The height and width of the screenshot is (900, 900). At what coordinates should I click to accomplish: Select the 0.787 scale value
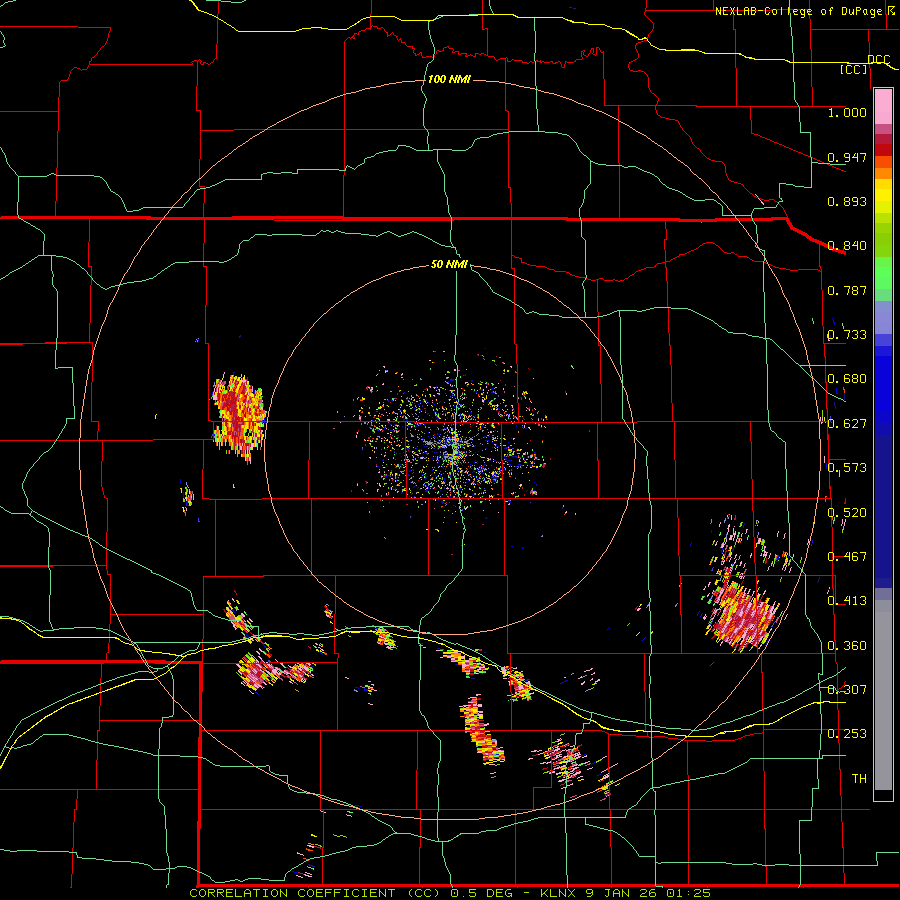point(847,290)
